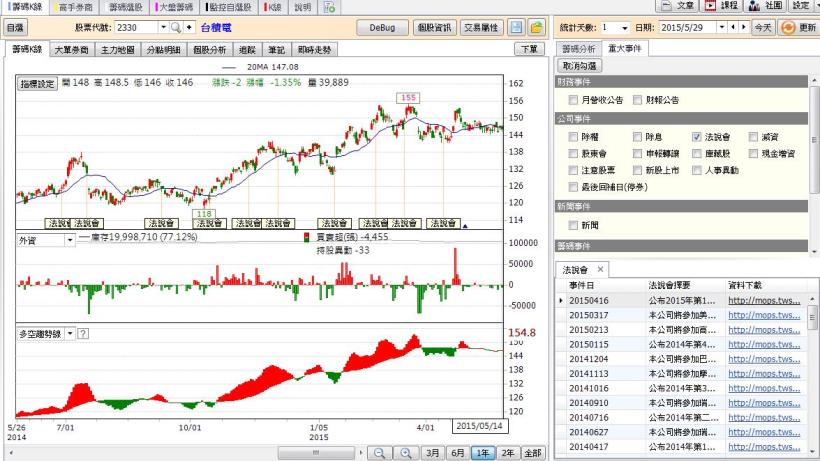Click stock code input field 2330
Image resolution: width=820 pixels, height=461 pixels.
(136, 27)
